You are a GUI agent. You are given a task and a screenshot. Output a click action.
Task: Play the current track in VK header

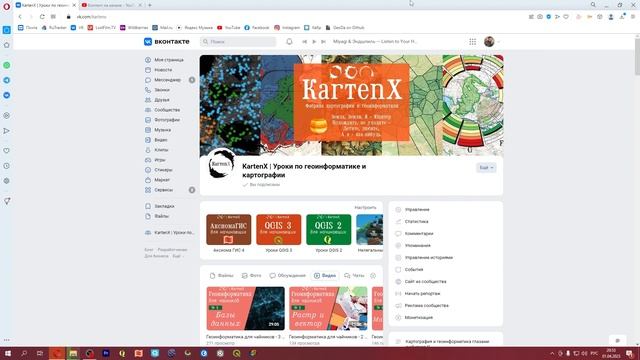coord(314,42)
